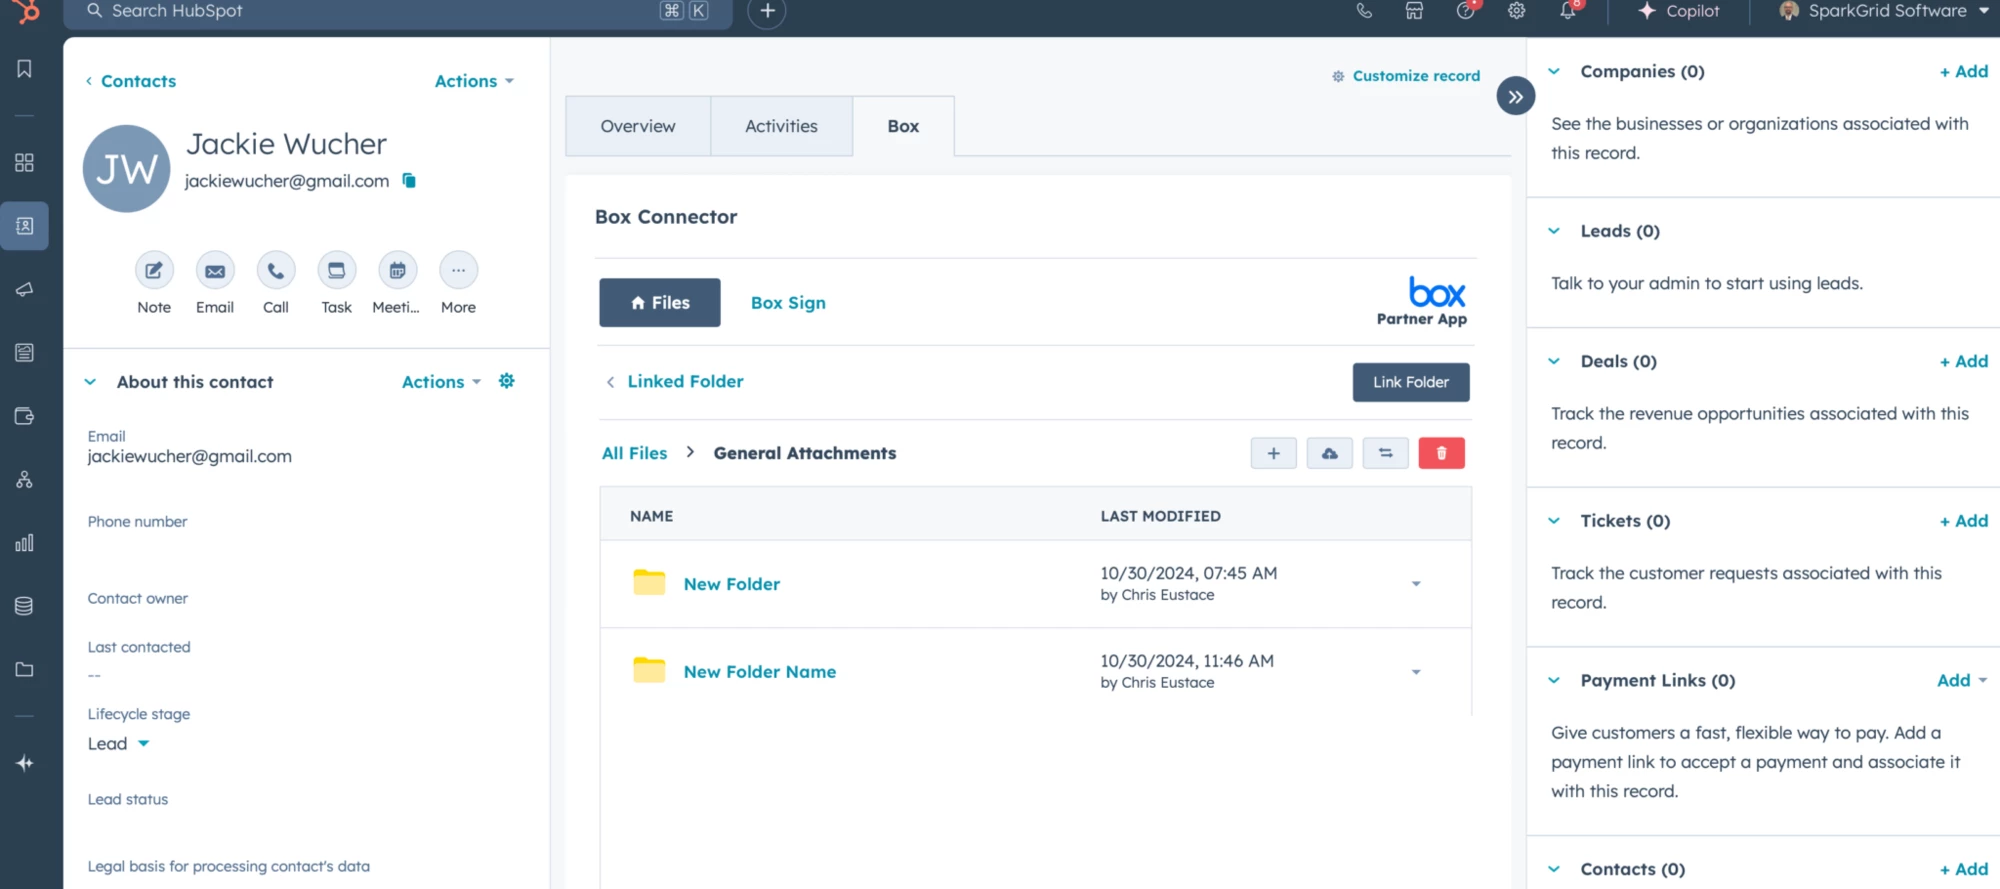The height and width of the screenshot is (889, 2000).
Task: Switch to the Activities tab
Action: click(781, 126)
